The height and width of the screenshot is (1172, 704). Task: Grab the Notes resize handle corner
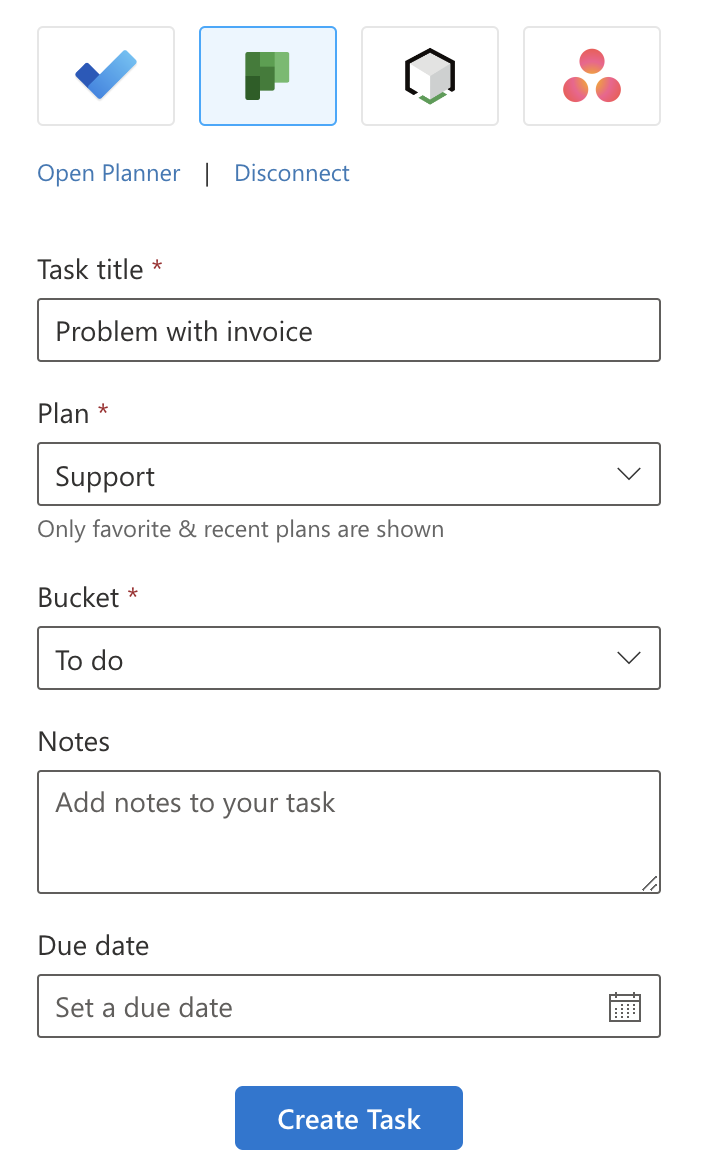coord(650,883)
